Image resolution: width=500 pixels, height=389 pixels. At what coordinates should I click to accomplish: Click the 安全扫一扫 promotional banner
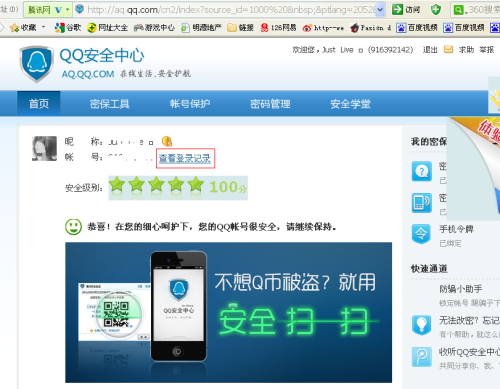coord(228,312)
